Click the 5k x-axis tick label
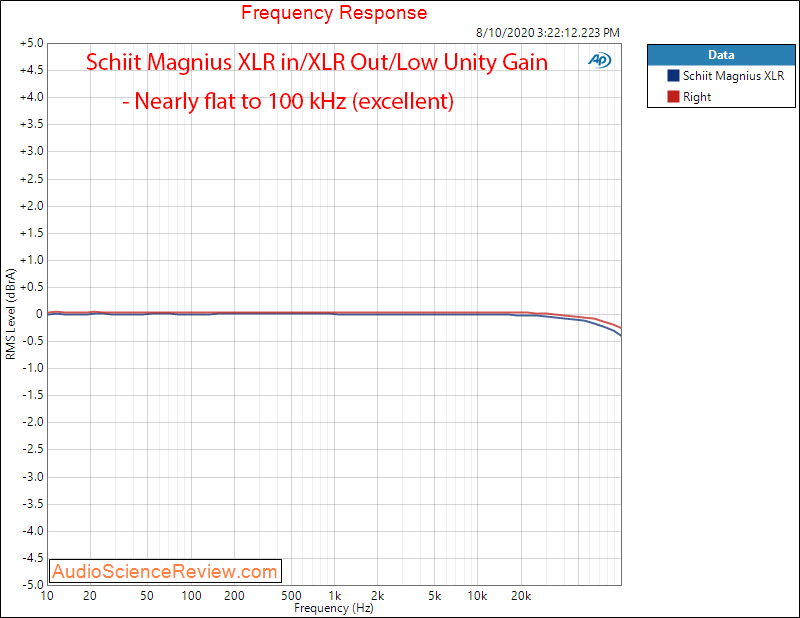Viewport: 800px width, 618px height. 435,596
